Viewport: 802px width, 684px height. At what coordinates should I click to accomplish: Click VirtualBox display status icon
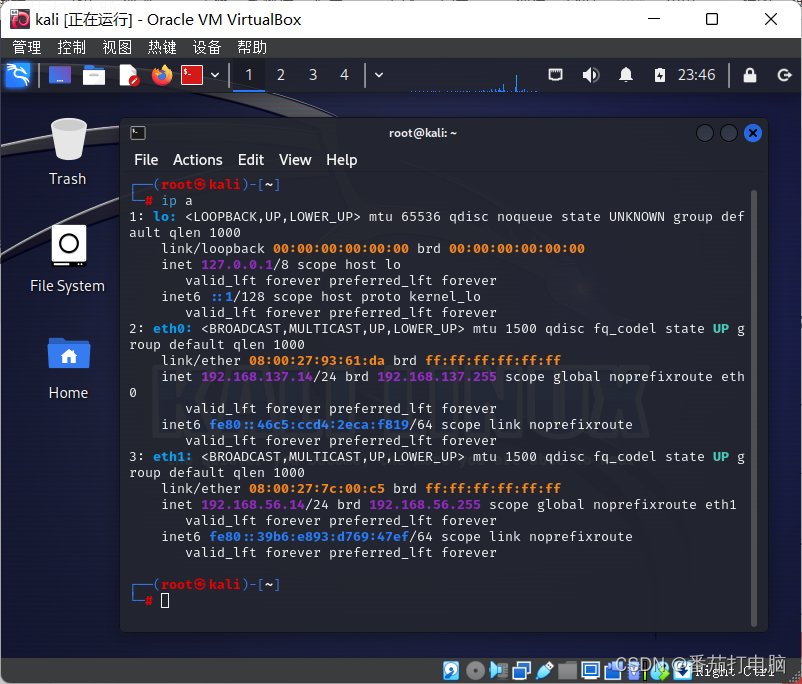tap(590, 670)
